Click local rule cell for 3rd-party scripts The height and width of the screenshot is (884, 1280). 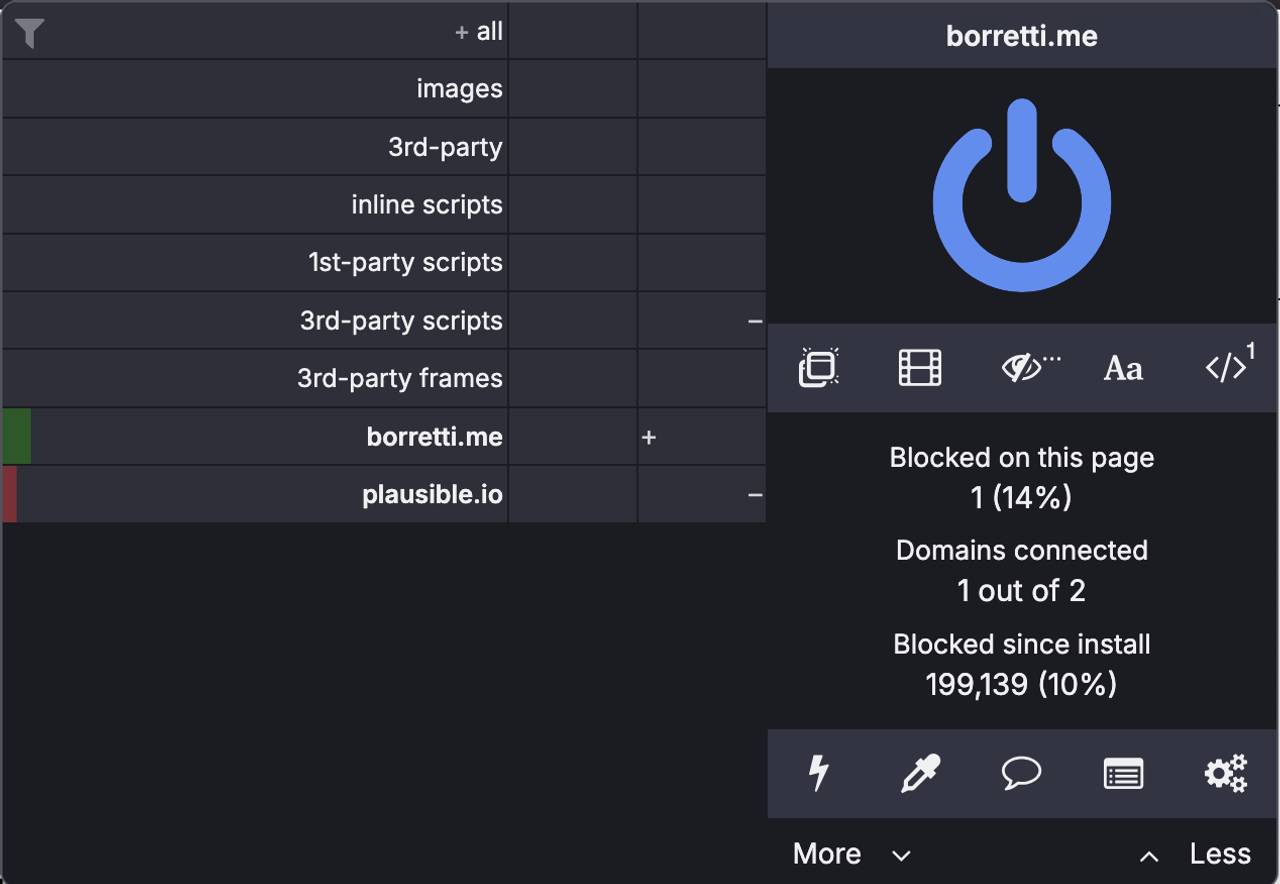coord(702,321)
